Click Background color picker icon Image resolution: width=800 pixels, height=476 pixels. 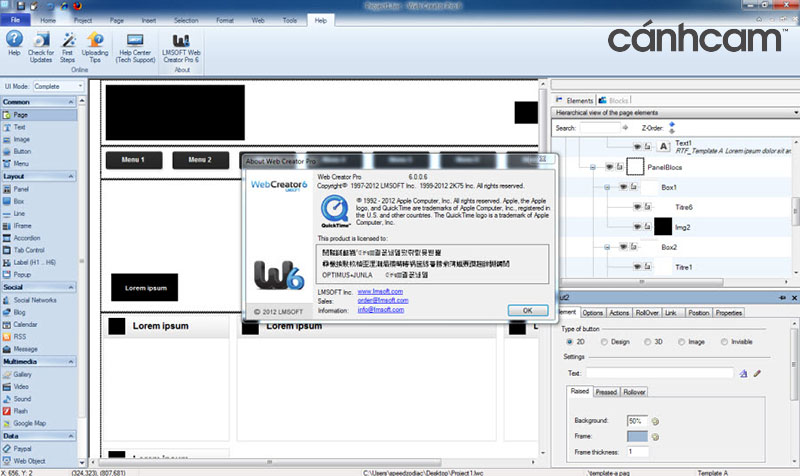655,421
